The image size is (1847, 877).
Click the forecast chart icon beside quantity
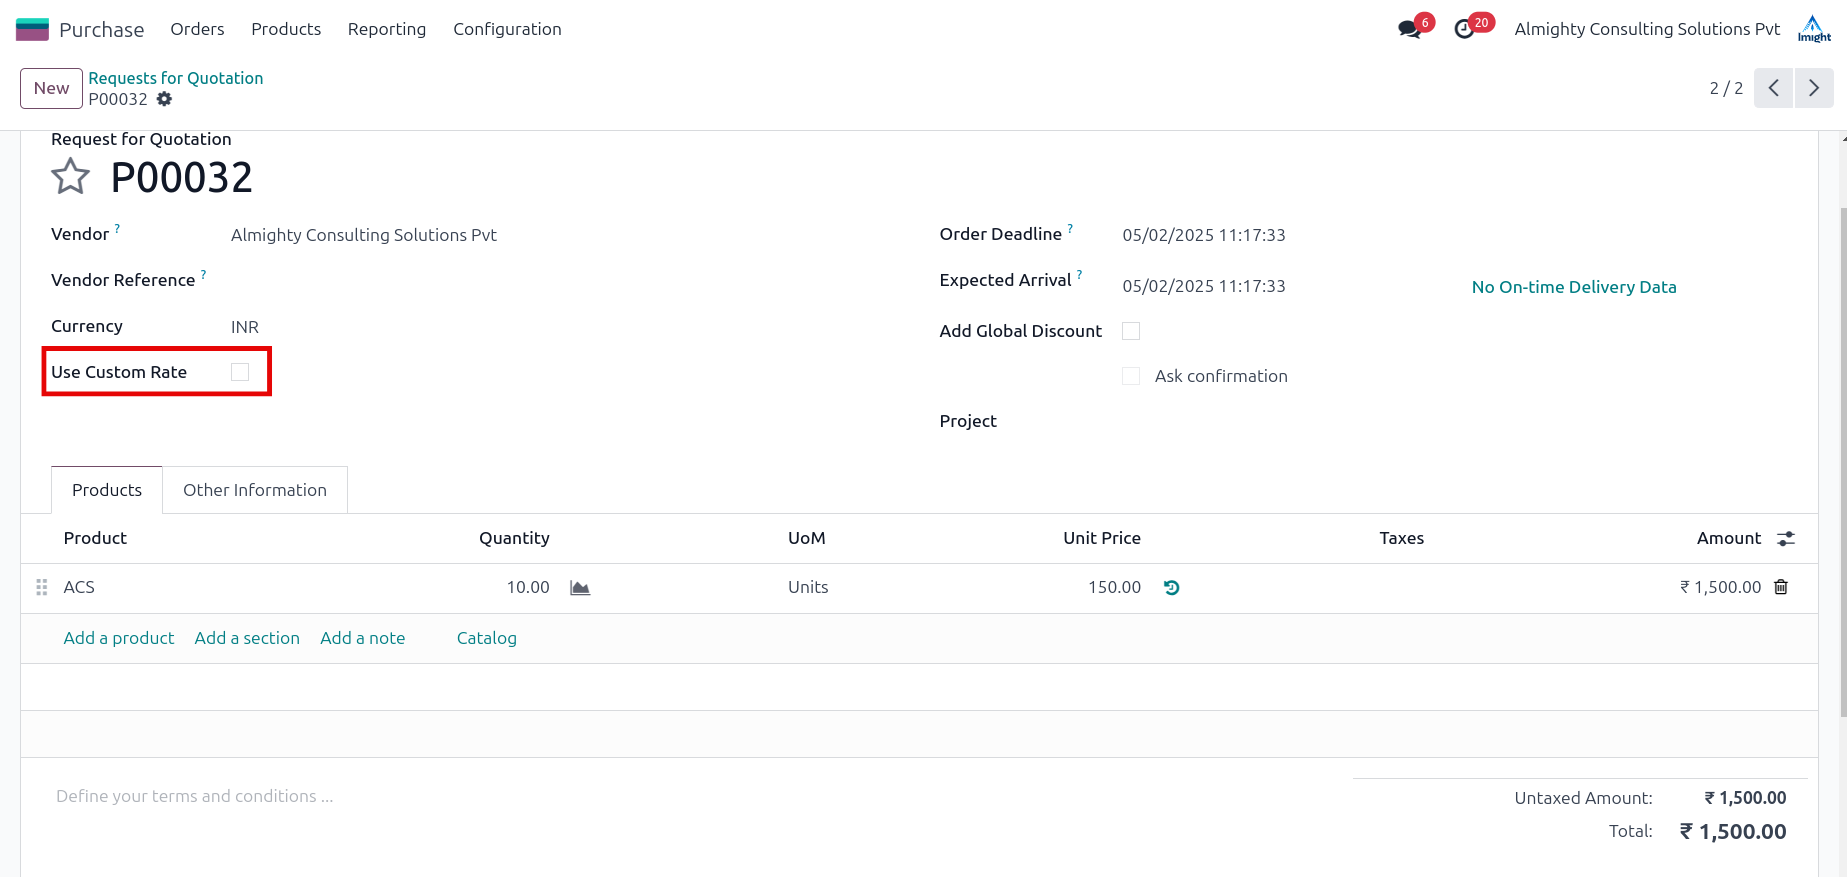(x=580, y=588)
